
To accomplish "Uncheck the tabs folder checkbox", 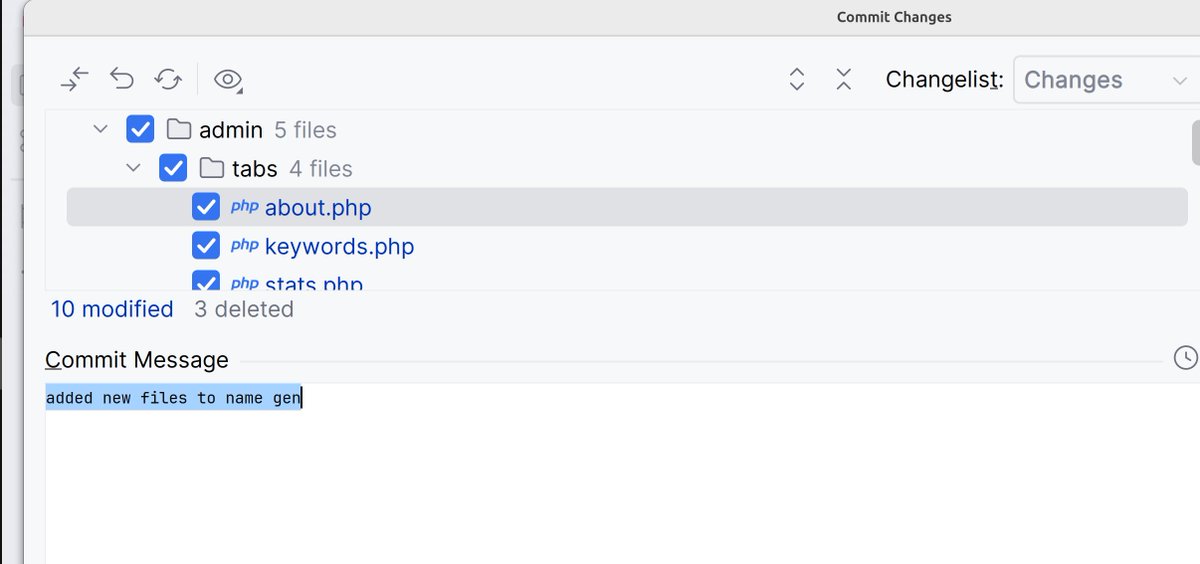I will pos(173,168).
